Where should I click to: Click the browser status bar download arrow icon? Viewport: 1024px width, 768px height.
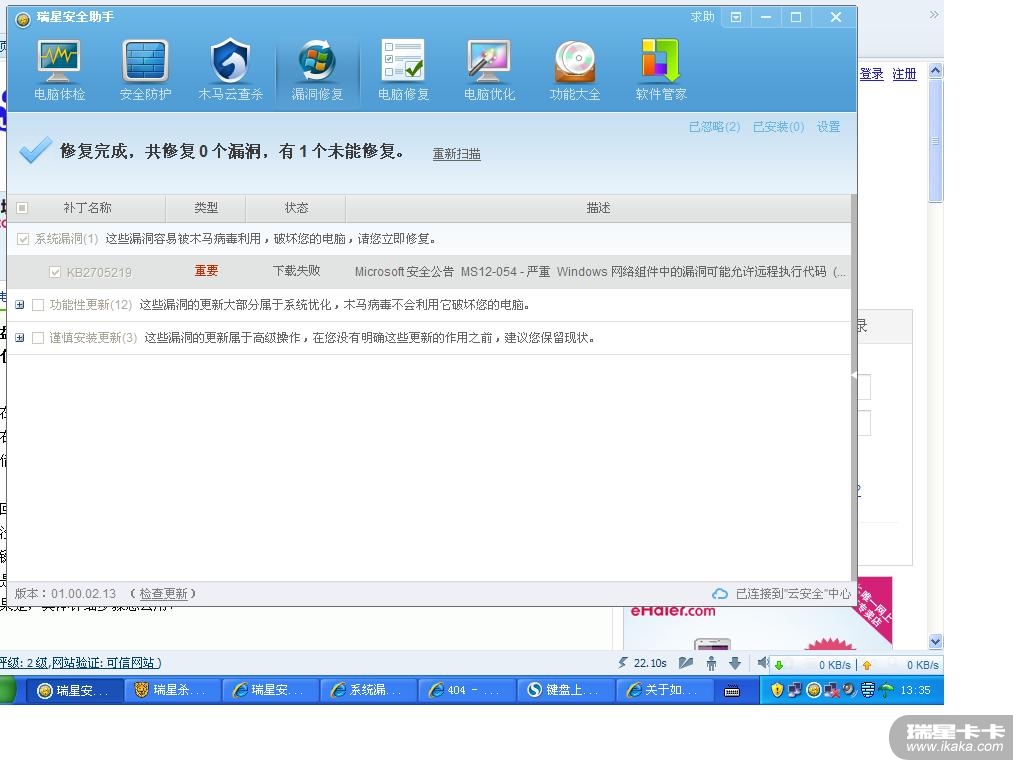tap(735, 664)
